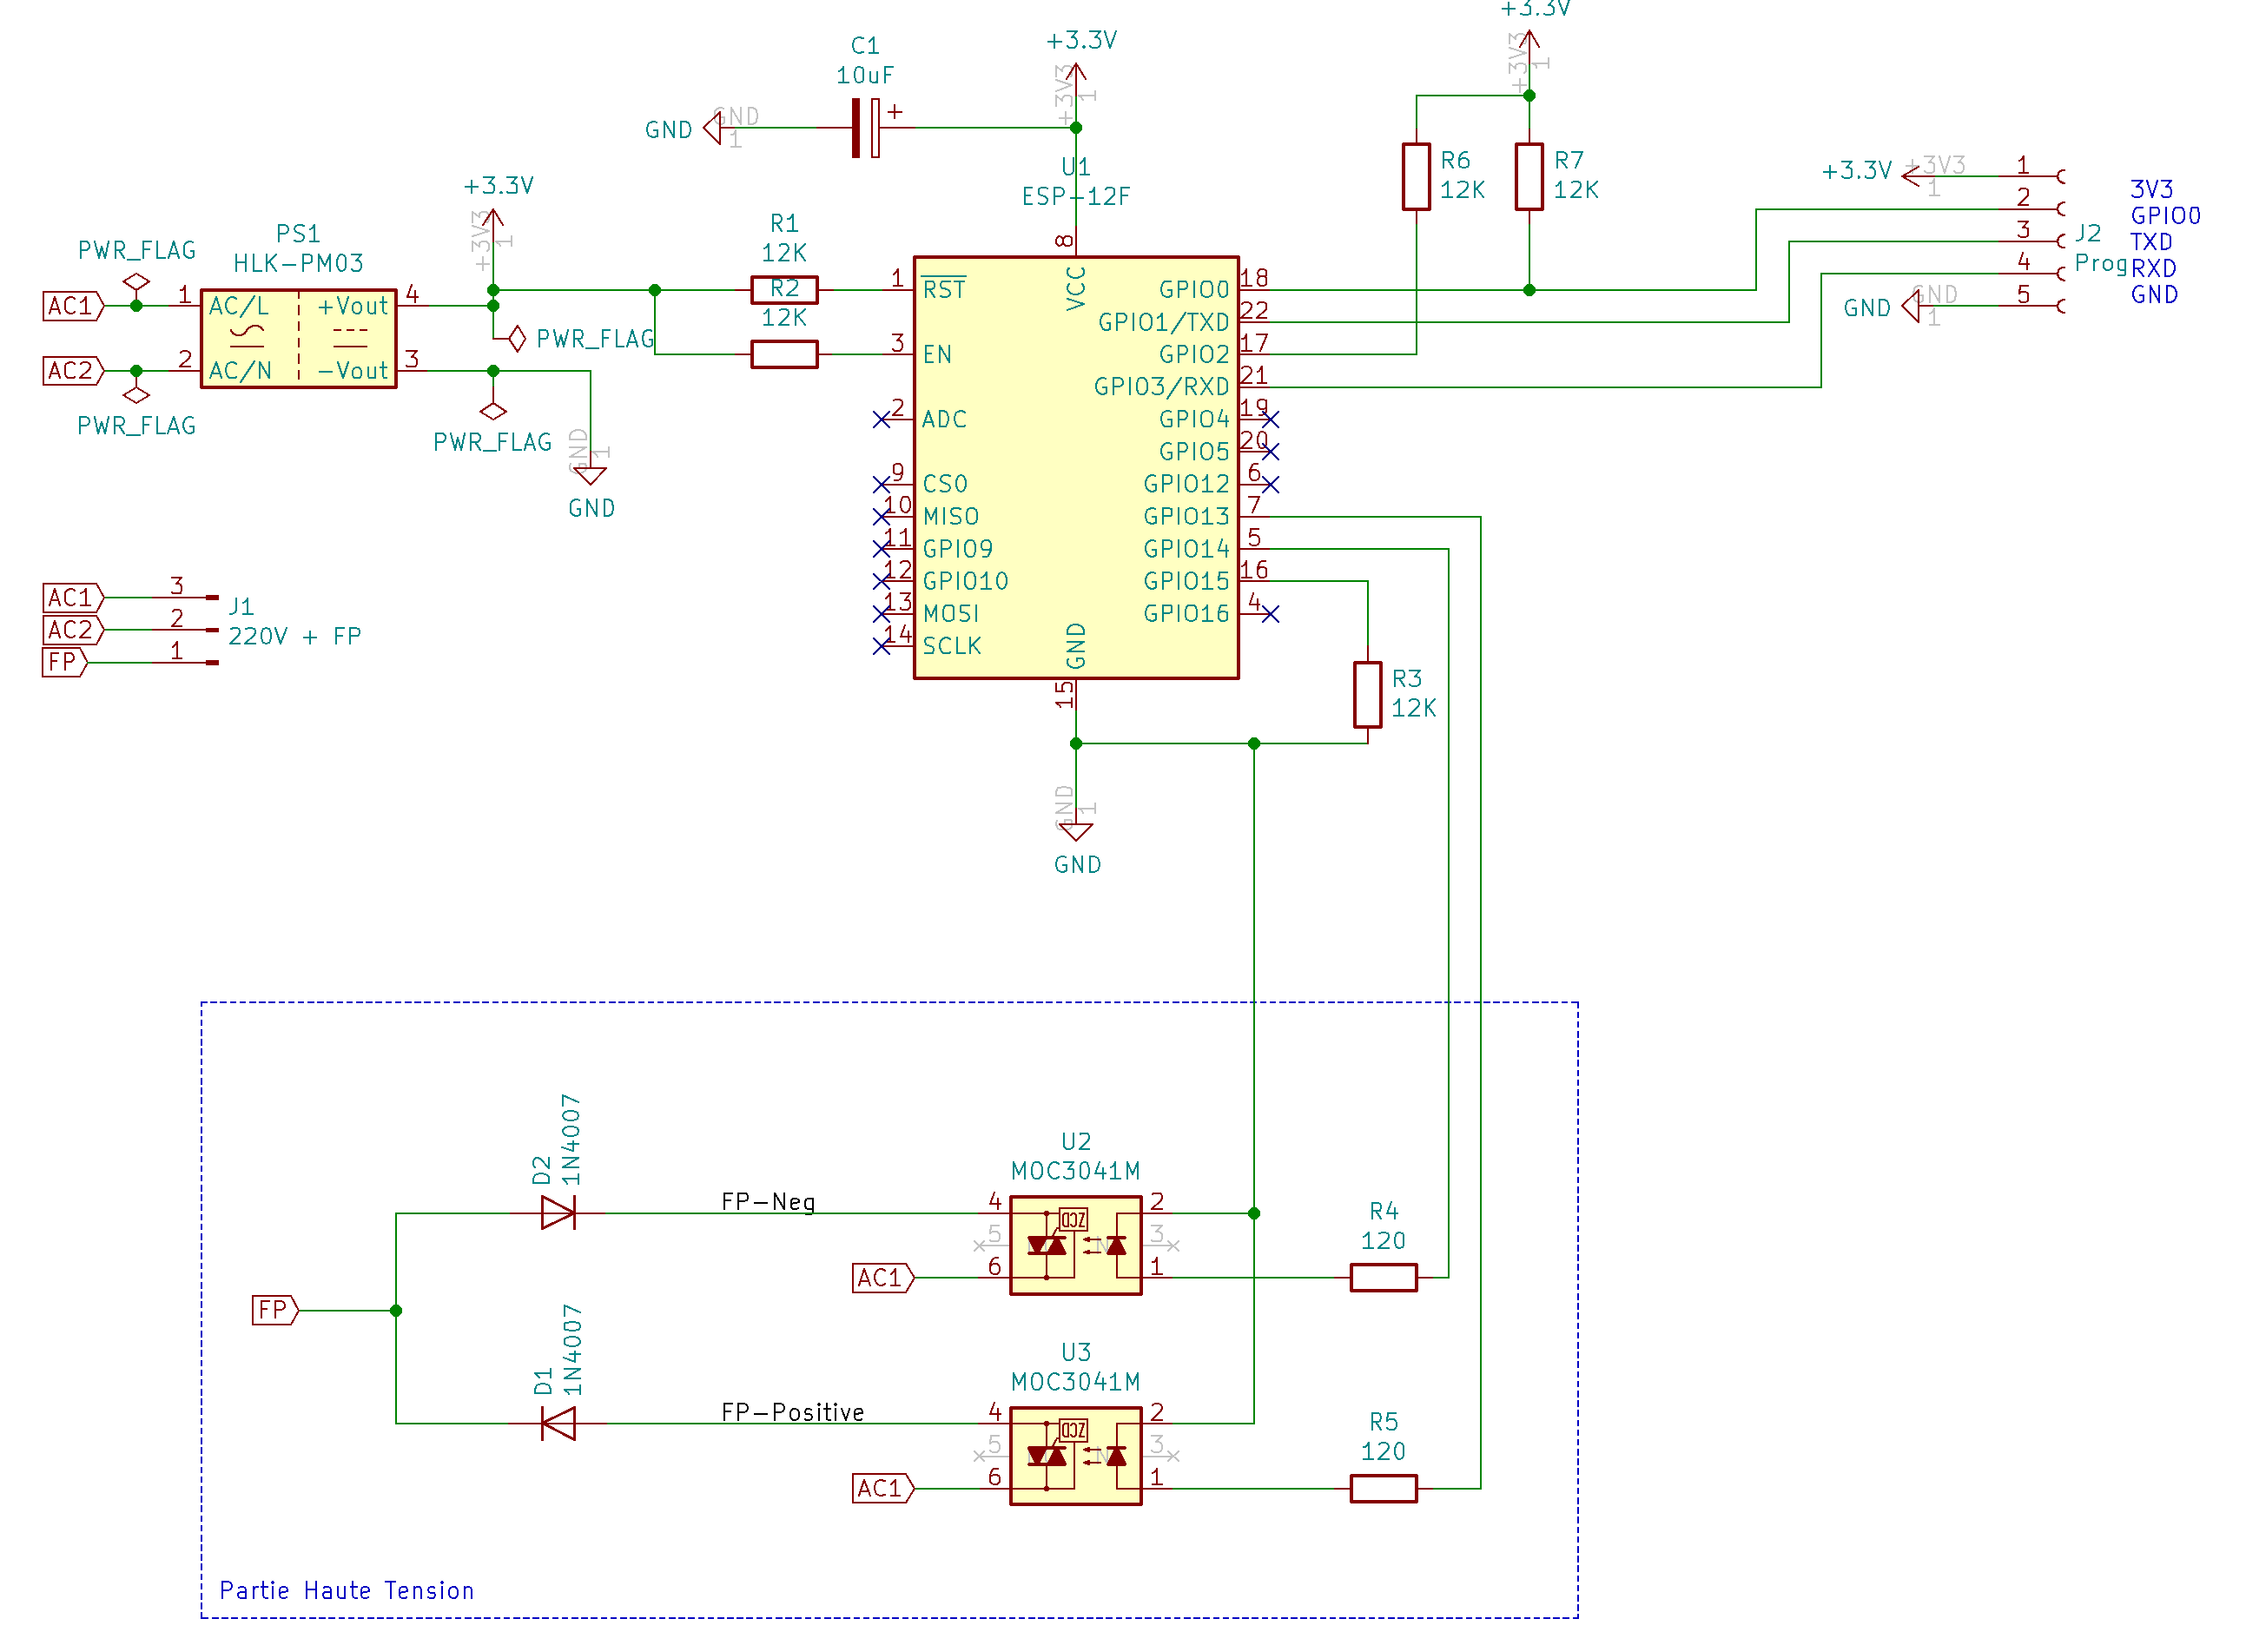Image resolution: width=2246 pixels, height=1652 pixels.
Task: Click the C1 10uF capacitor symbol
Action: [865, 128]
